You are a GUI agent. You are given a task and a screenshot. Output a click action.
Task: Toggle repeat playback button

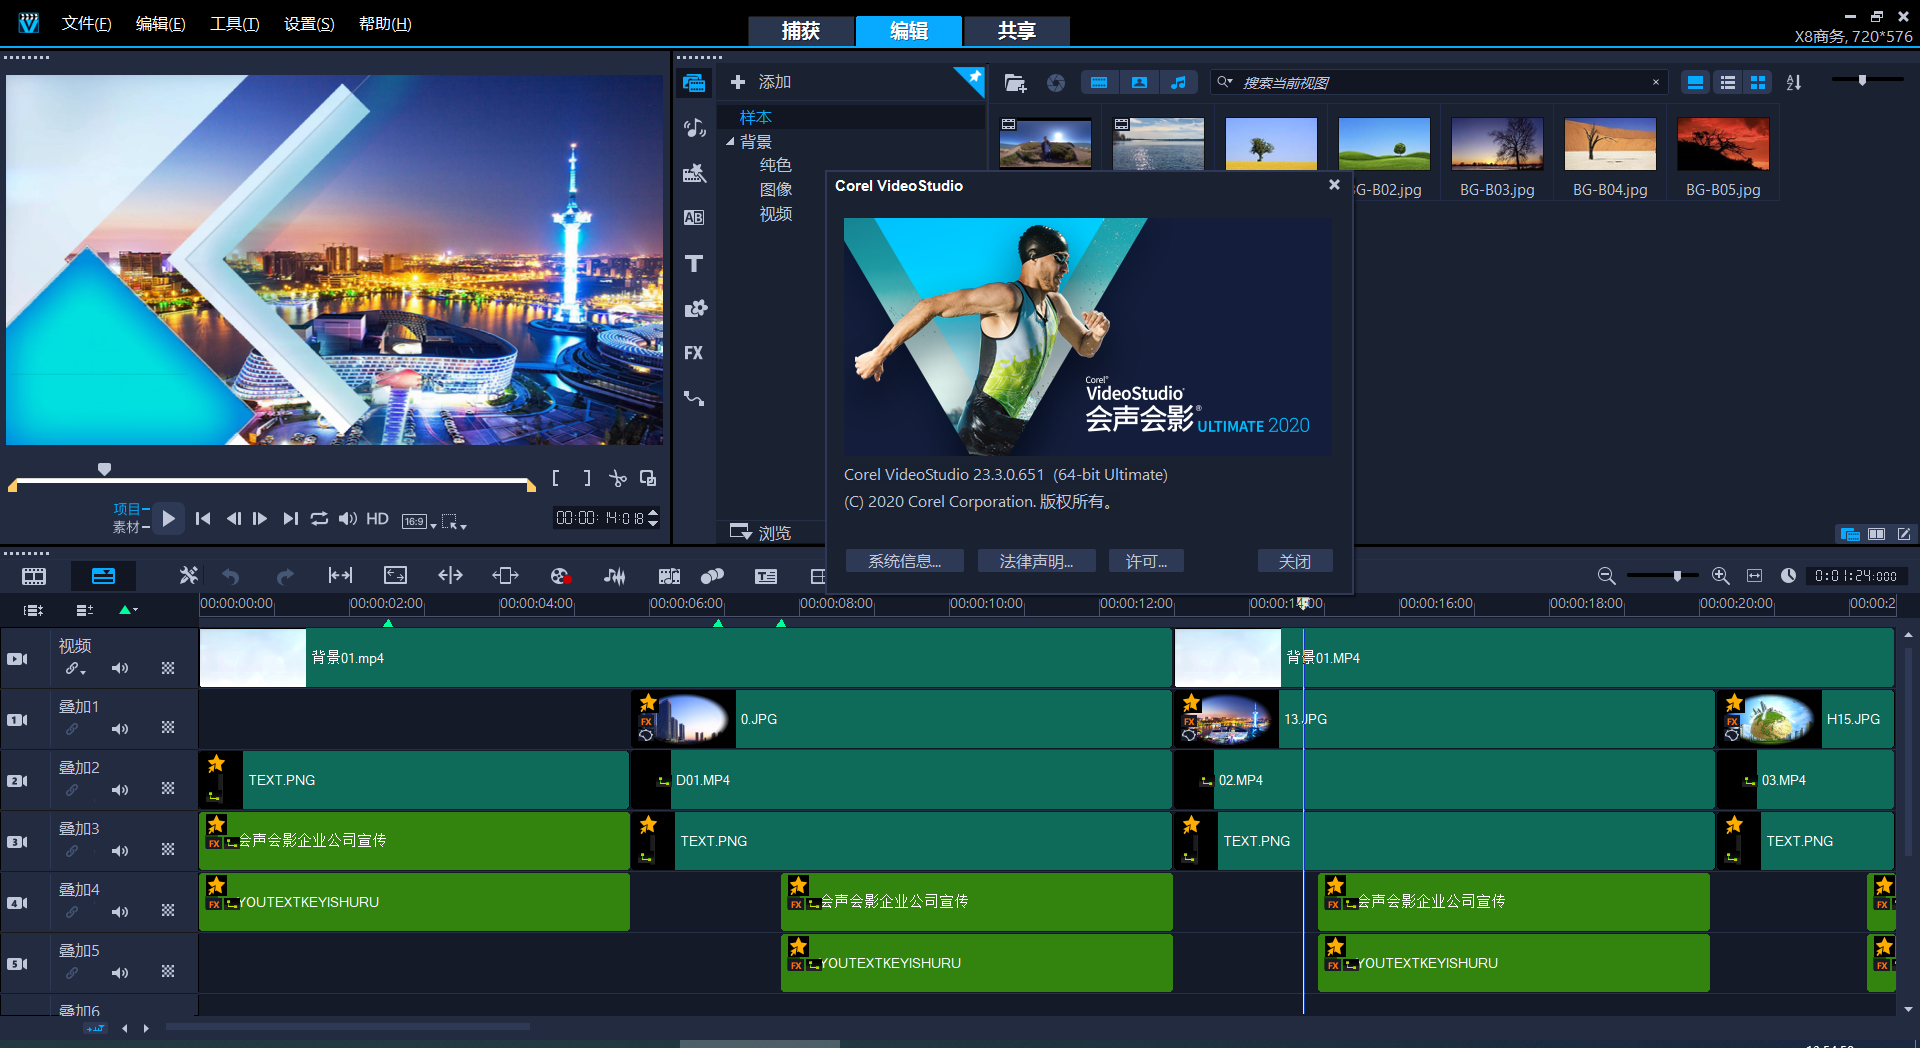[319, 519]
